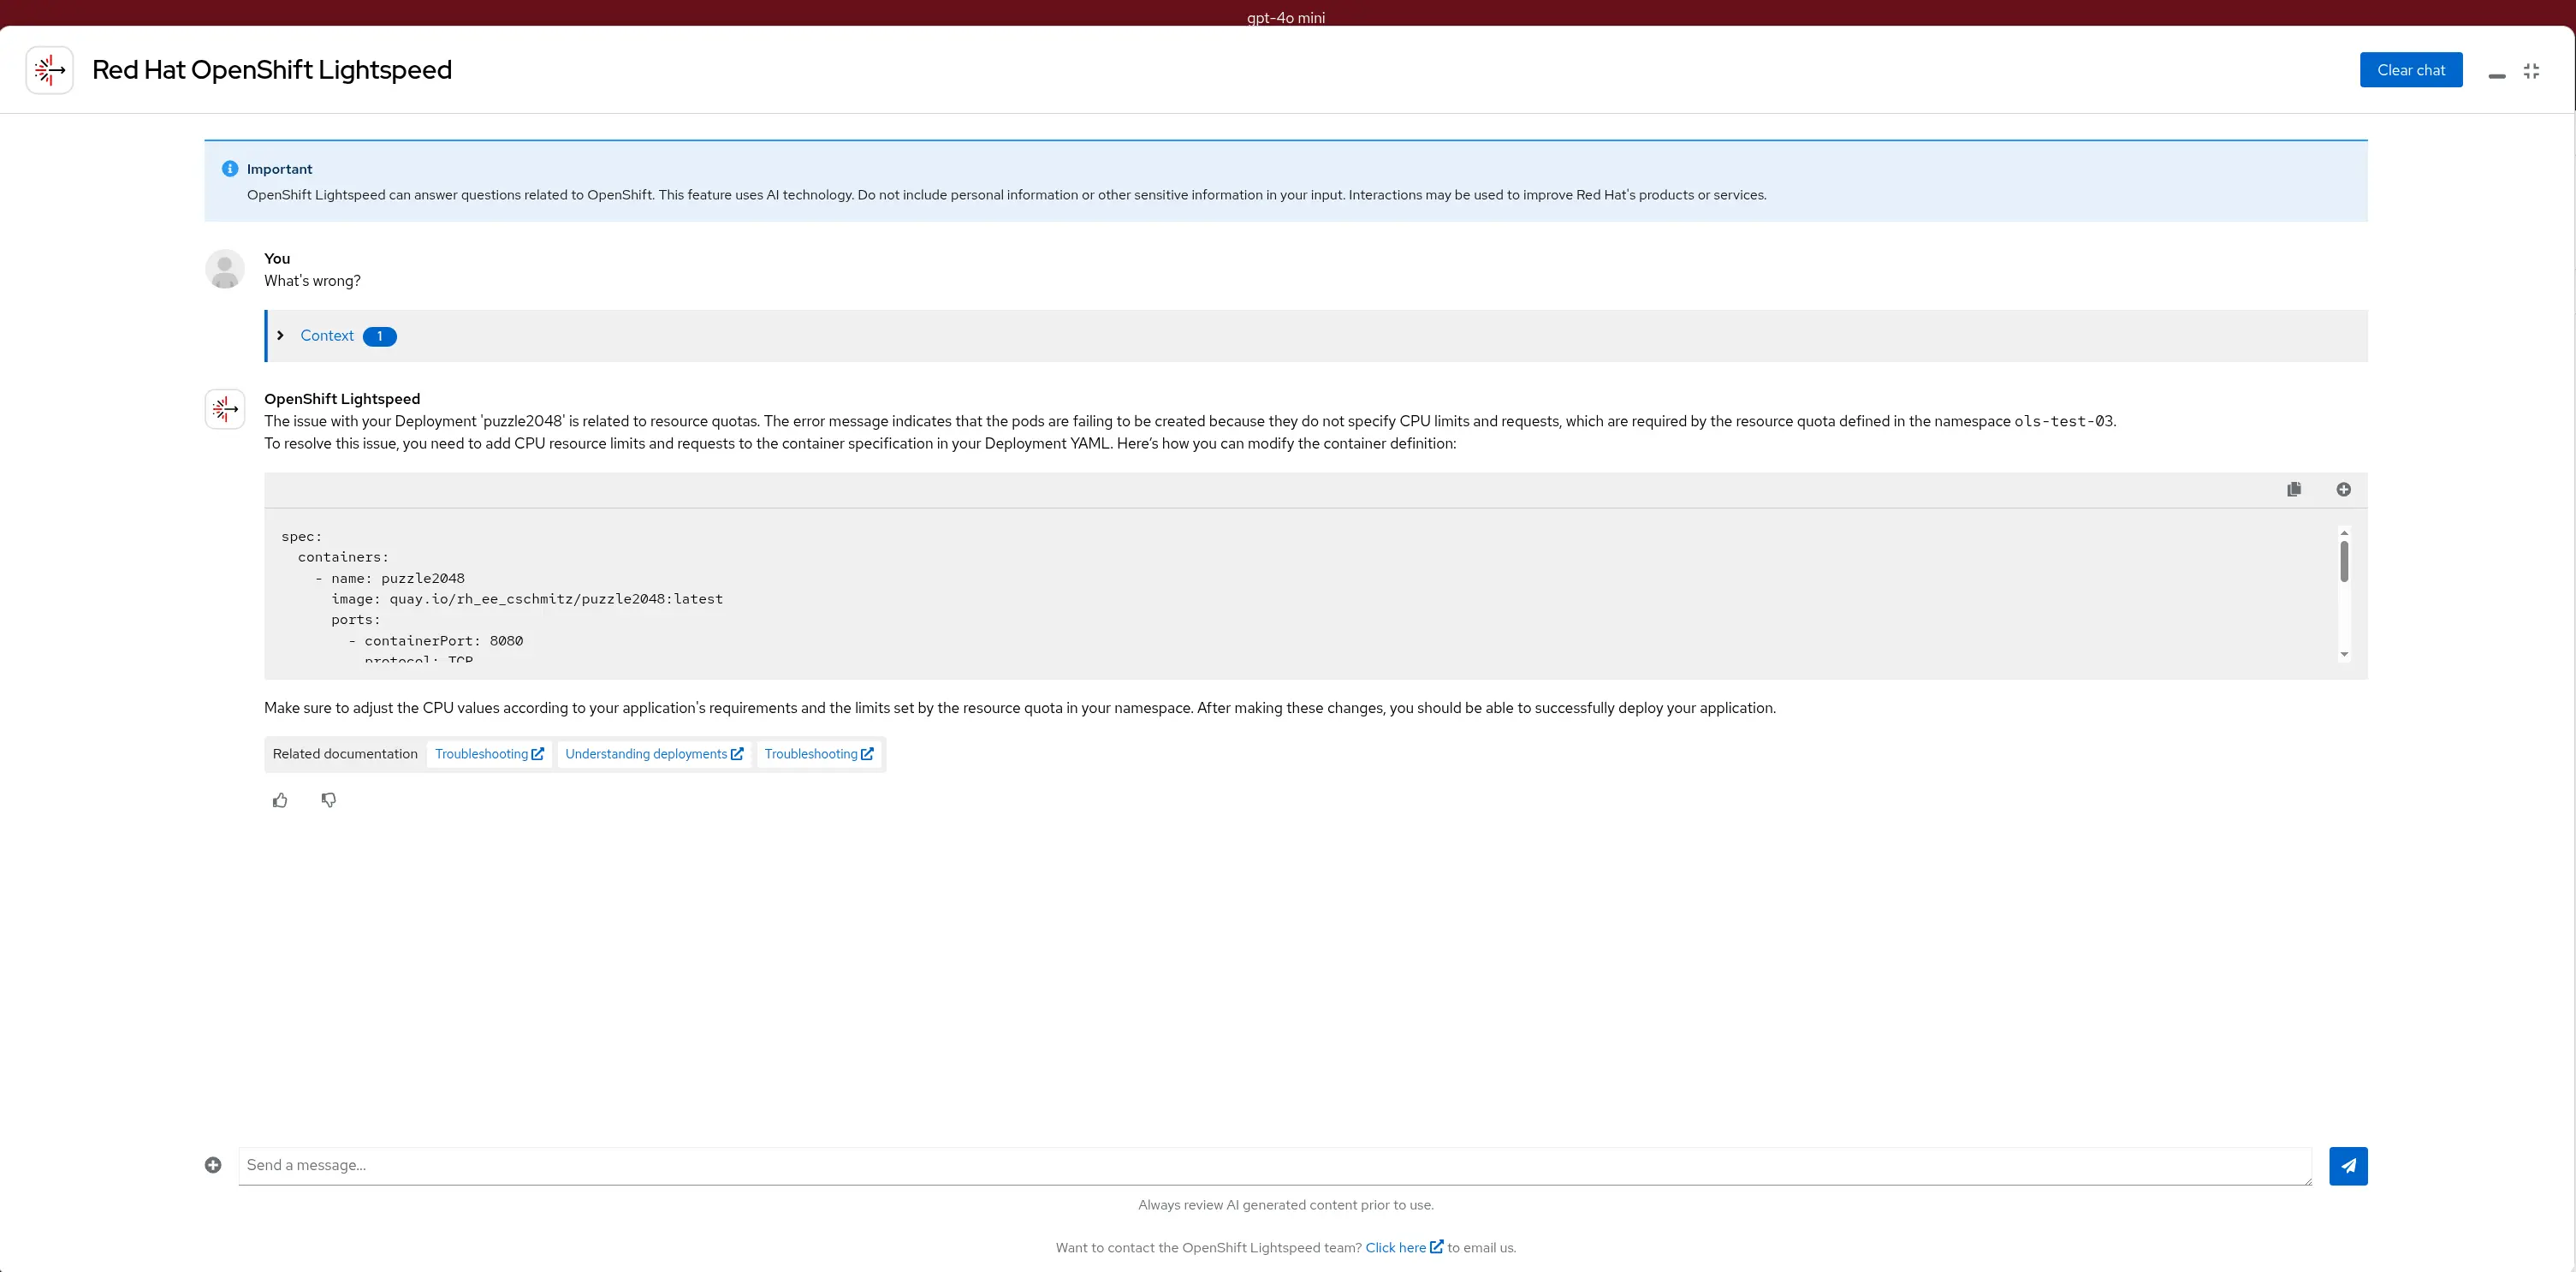Click the Red Hat OpenShift Lightspeed heading
Screen dimensions: 2576x1272
(x=272, y=70)
